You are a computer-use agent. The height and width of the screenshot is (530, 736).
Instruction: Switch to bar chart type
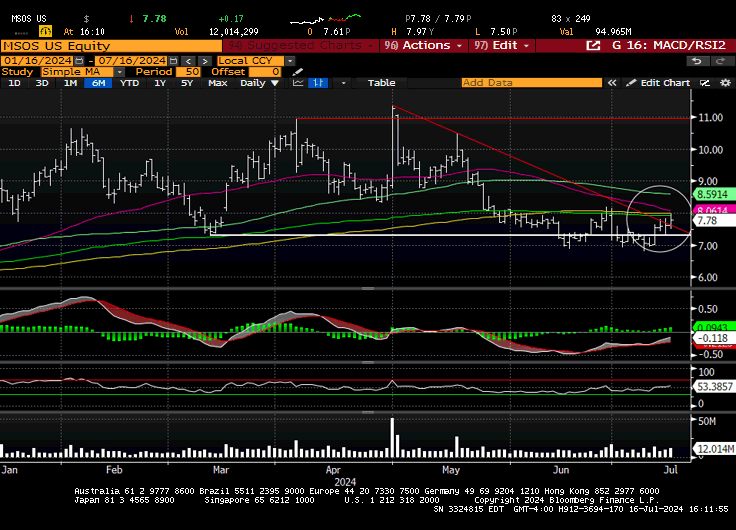[x=318, y=83]
